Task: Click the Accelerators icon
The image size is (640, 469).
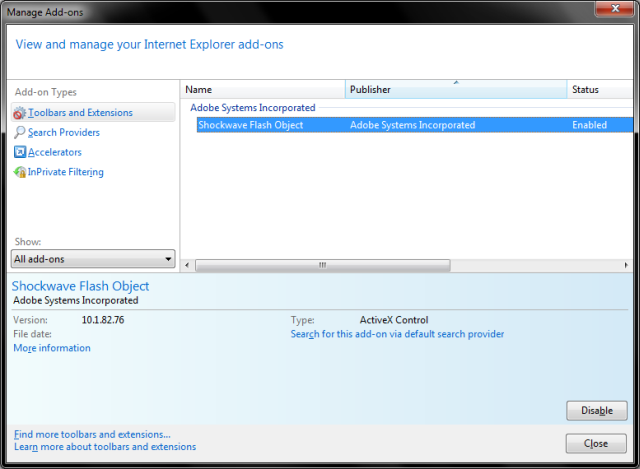Action: (x=20, y=152)
